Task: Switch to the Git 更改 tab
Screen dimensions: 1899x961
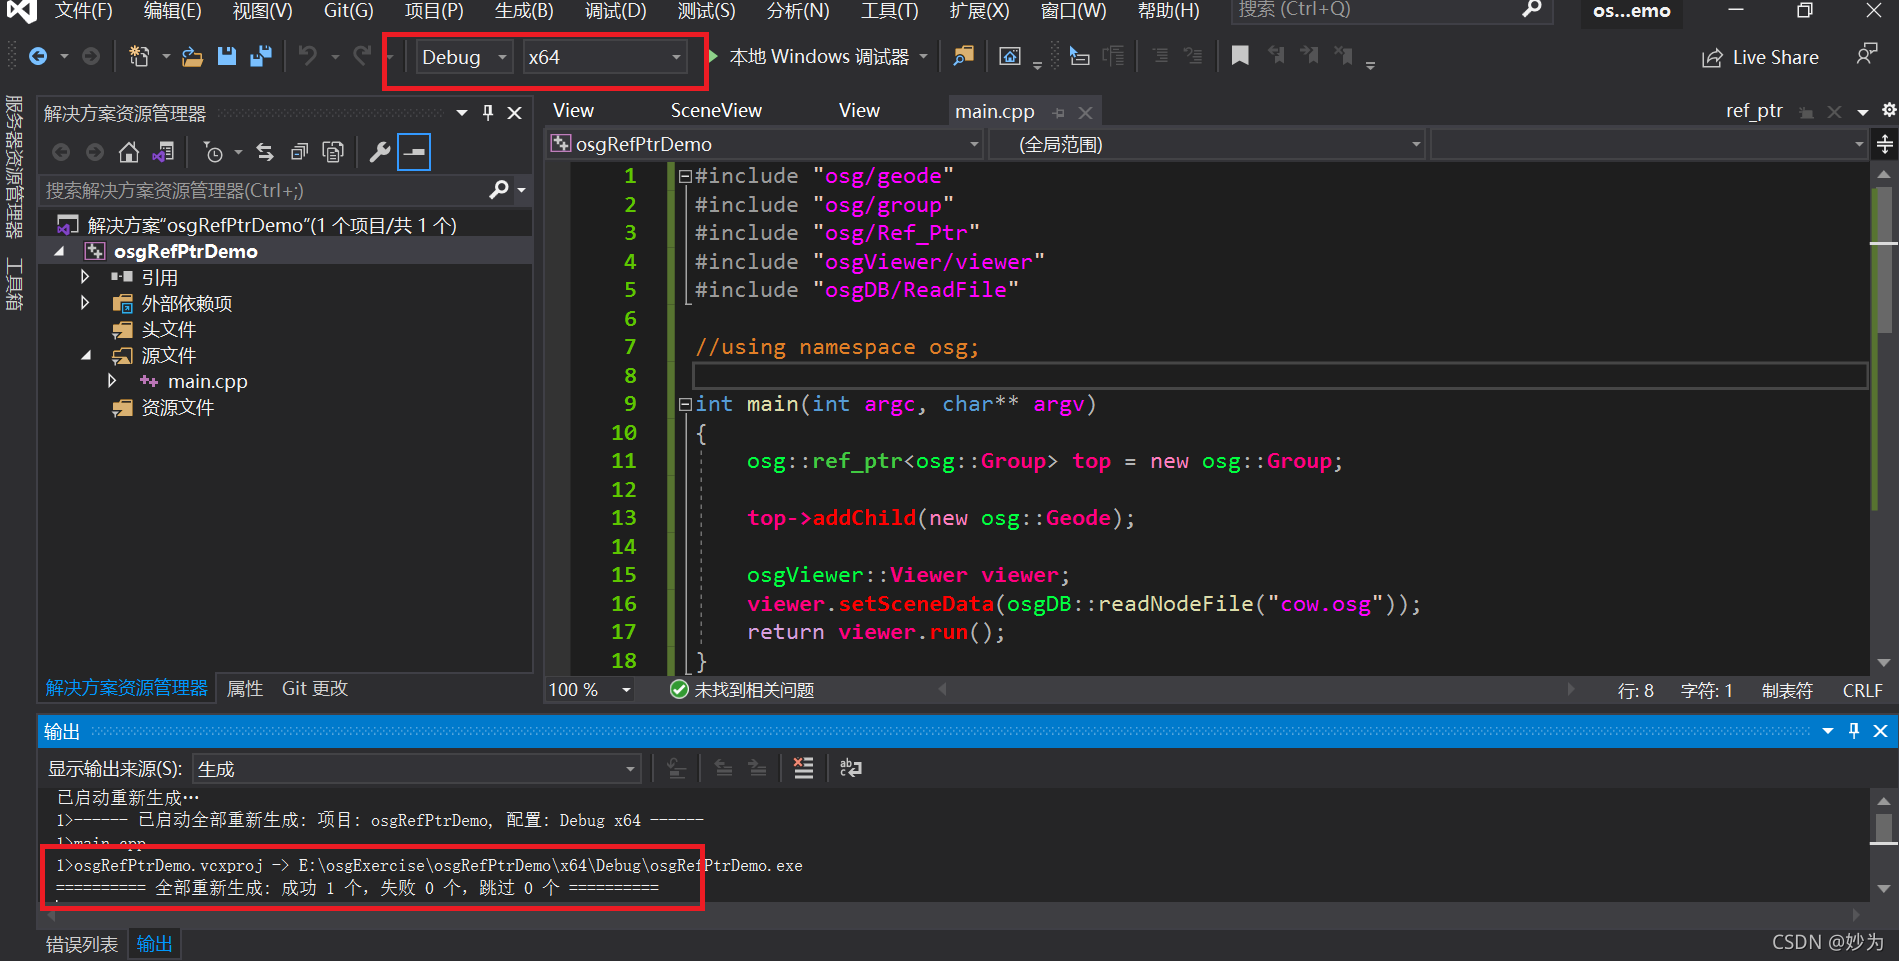Action: click(315, 688)
